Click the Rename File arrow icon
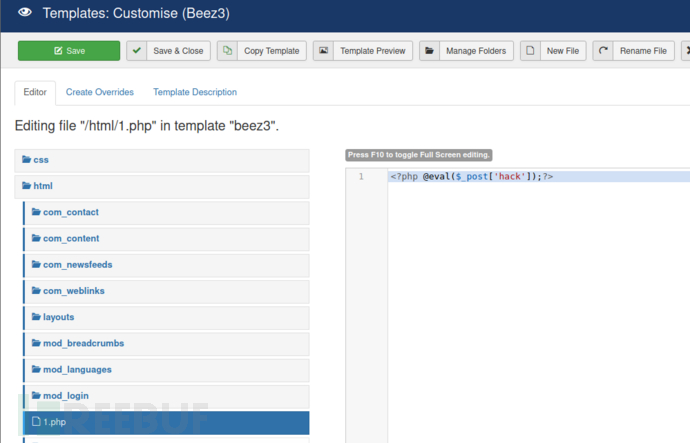Image resolution: width=690 pixels, height=443 pixels. coord(603,51)
